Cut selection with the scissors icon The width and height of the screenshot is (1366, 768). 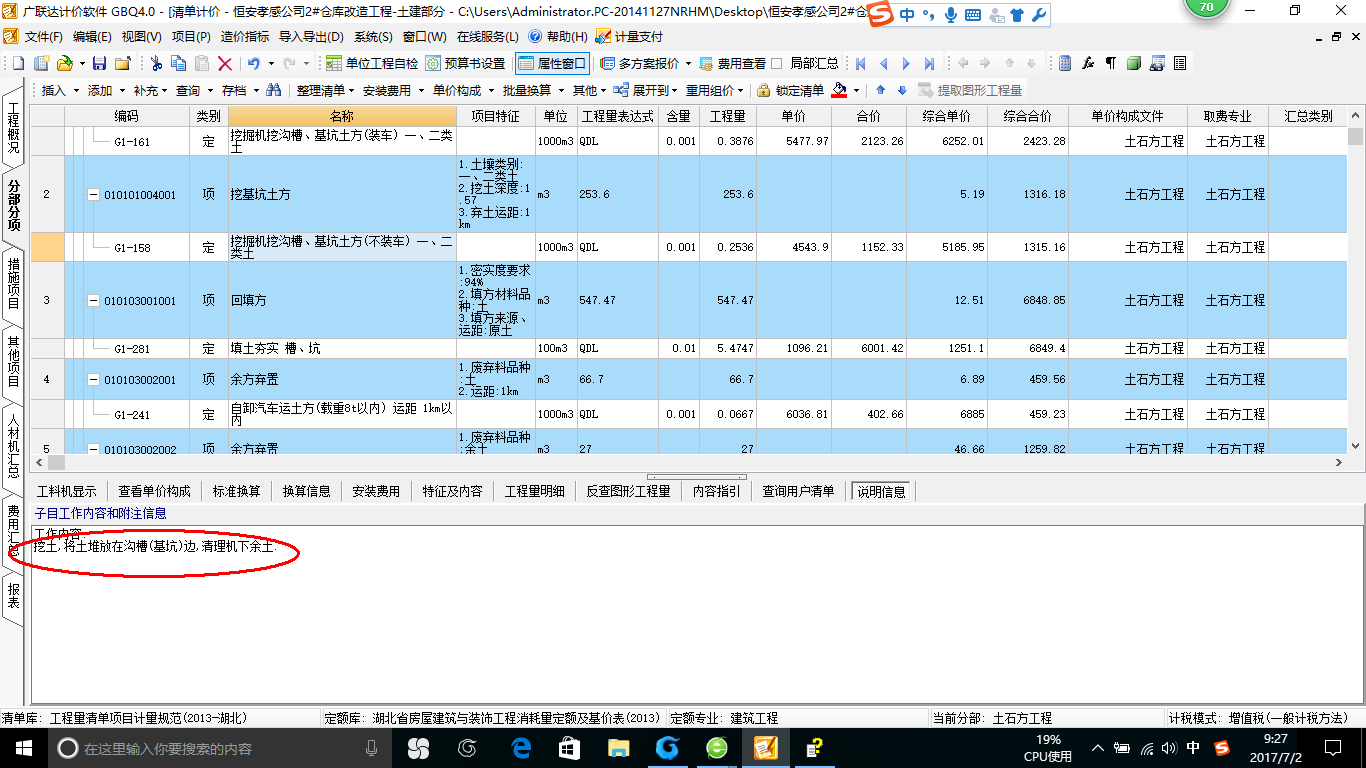tap(156, 63)
